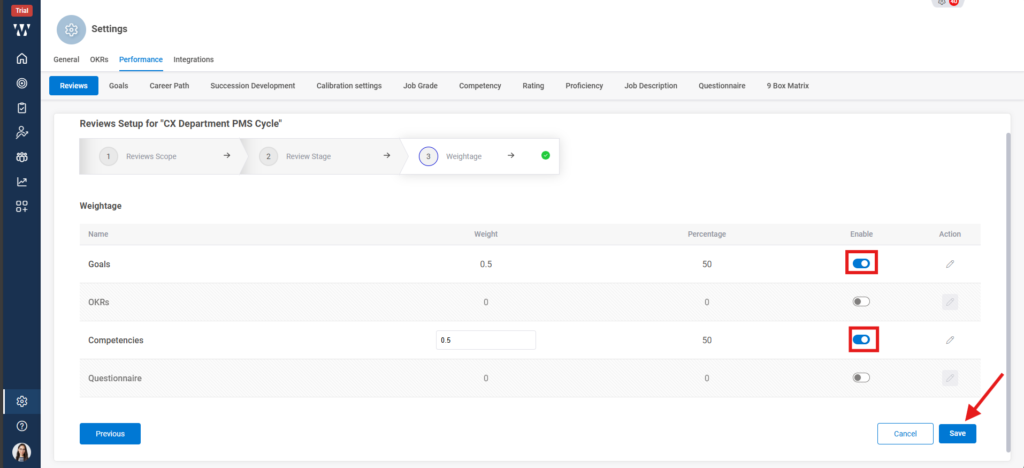This screenshot has width=1024, height=468.
Task: Click the Enable column header
Action: tap(861, 234)
